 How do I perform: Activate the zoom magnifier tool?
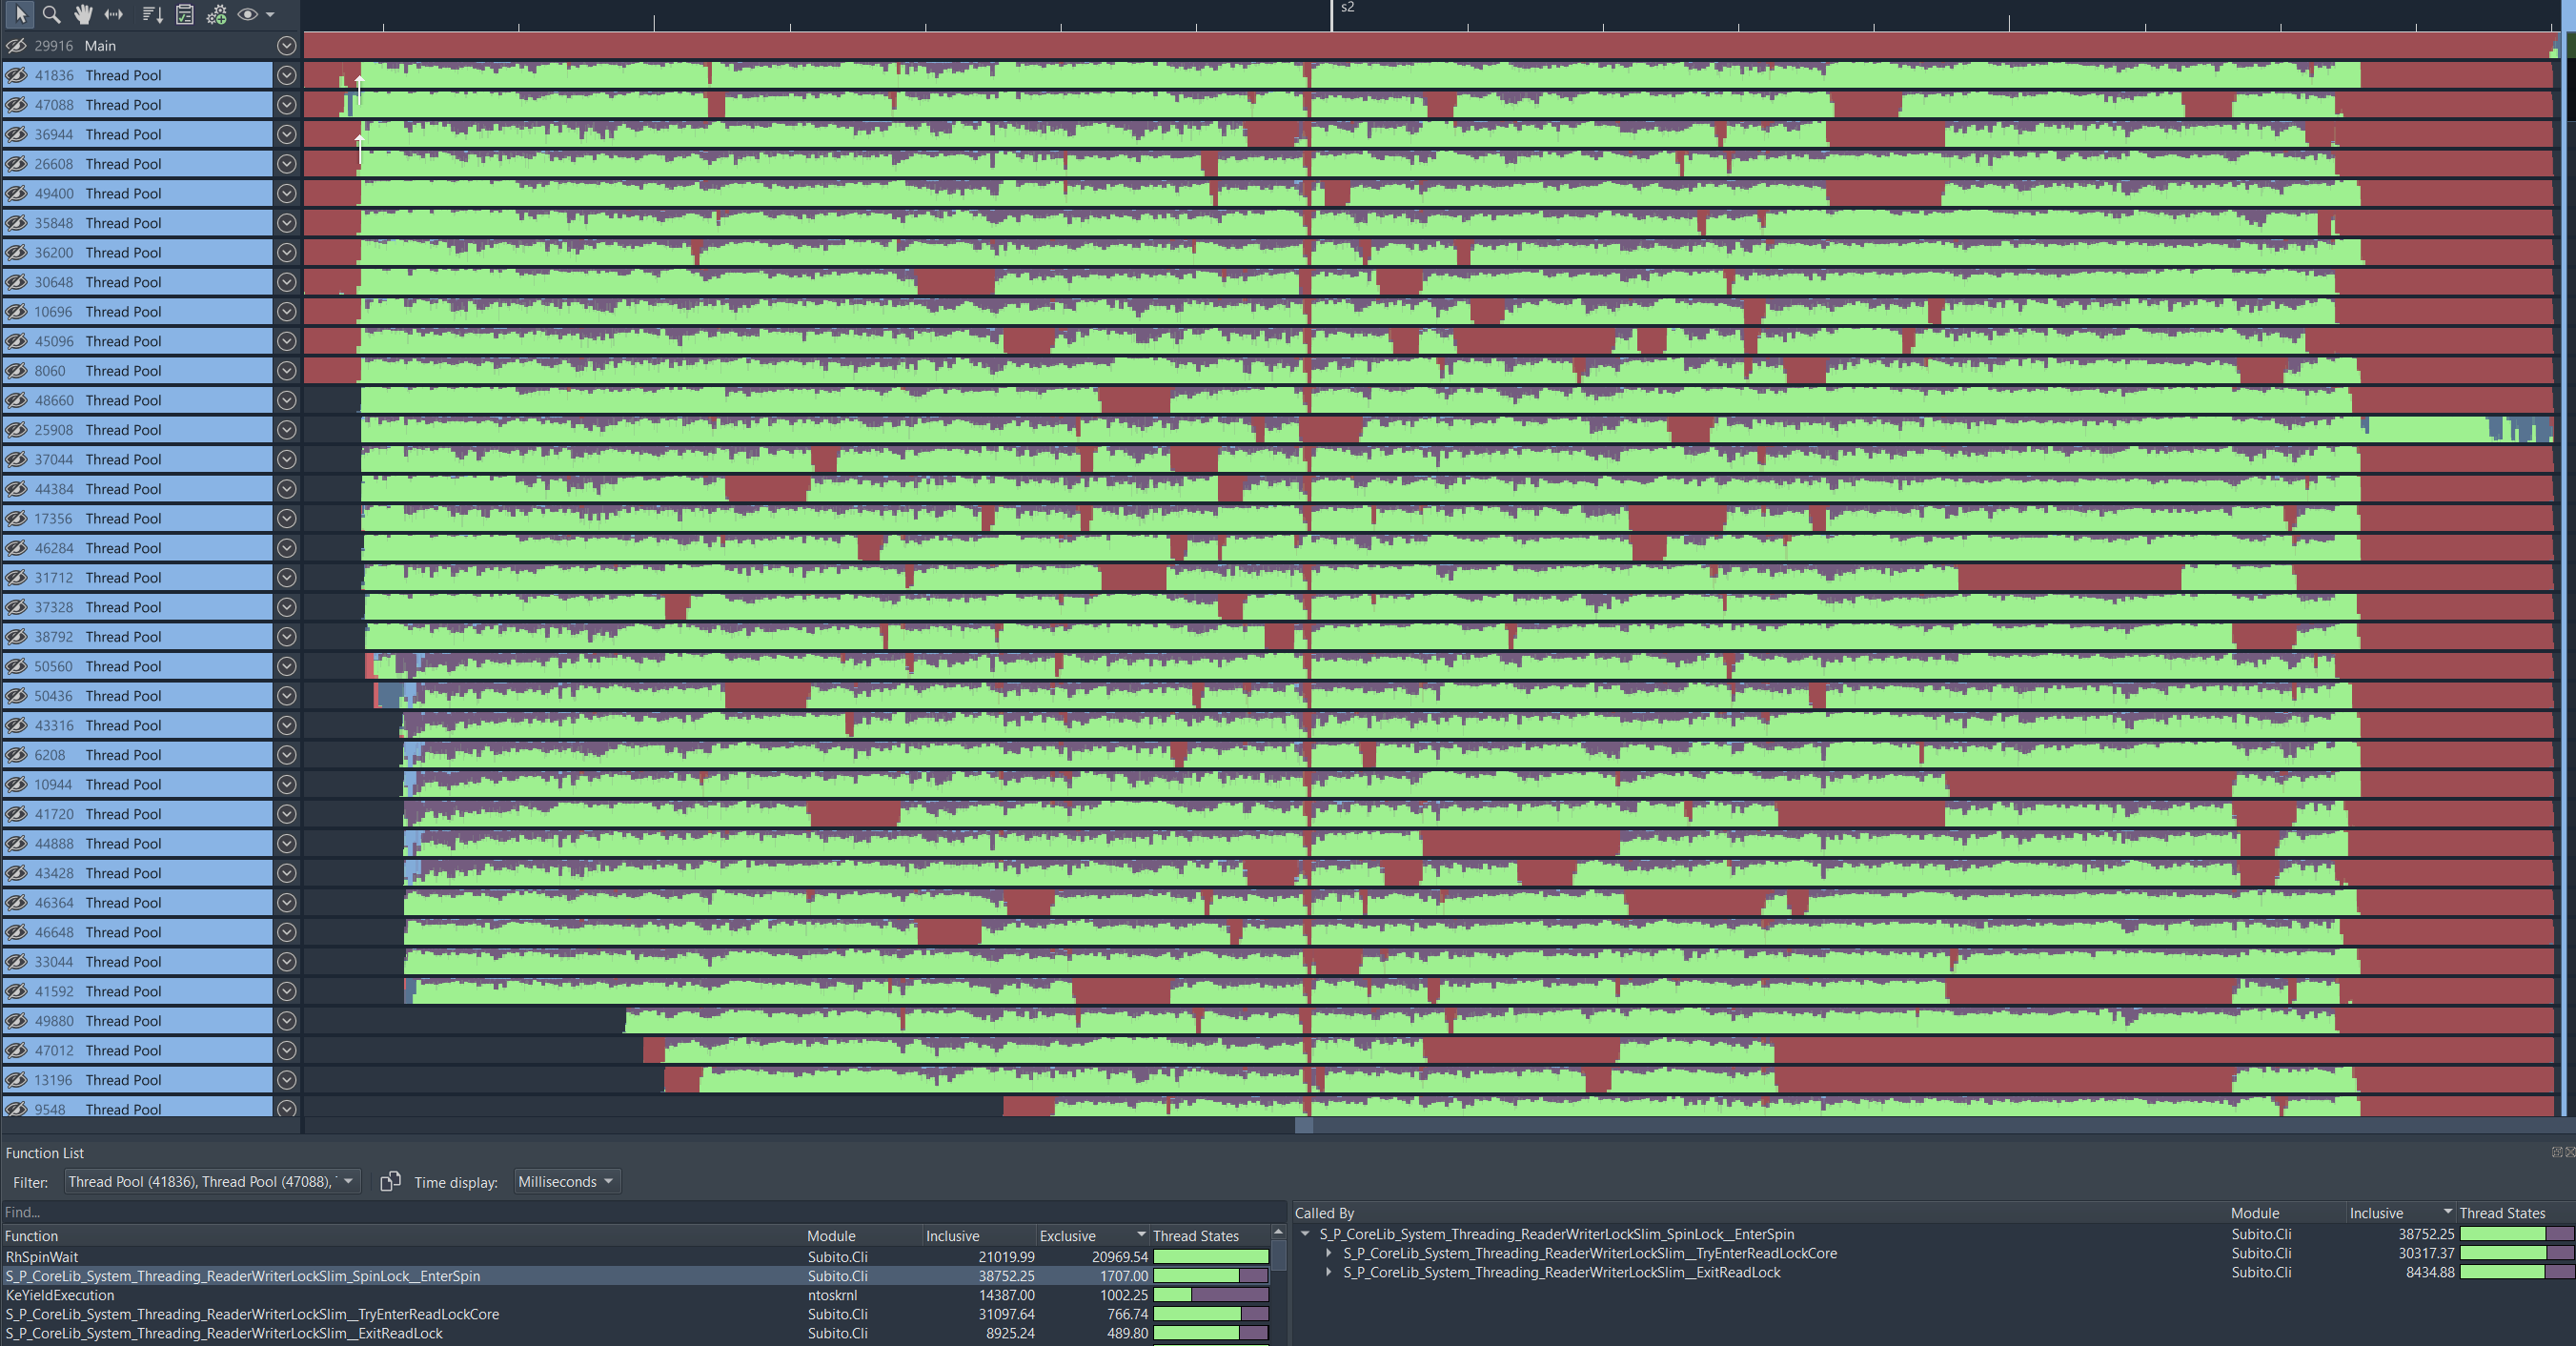coord(51,14)
